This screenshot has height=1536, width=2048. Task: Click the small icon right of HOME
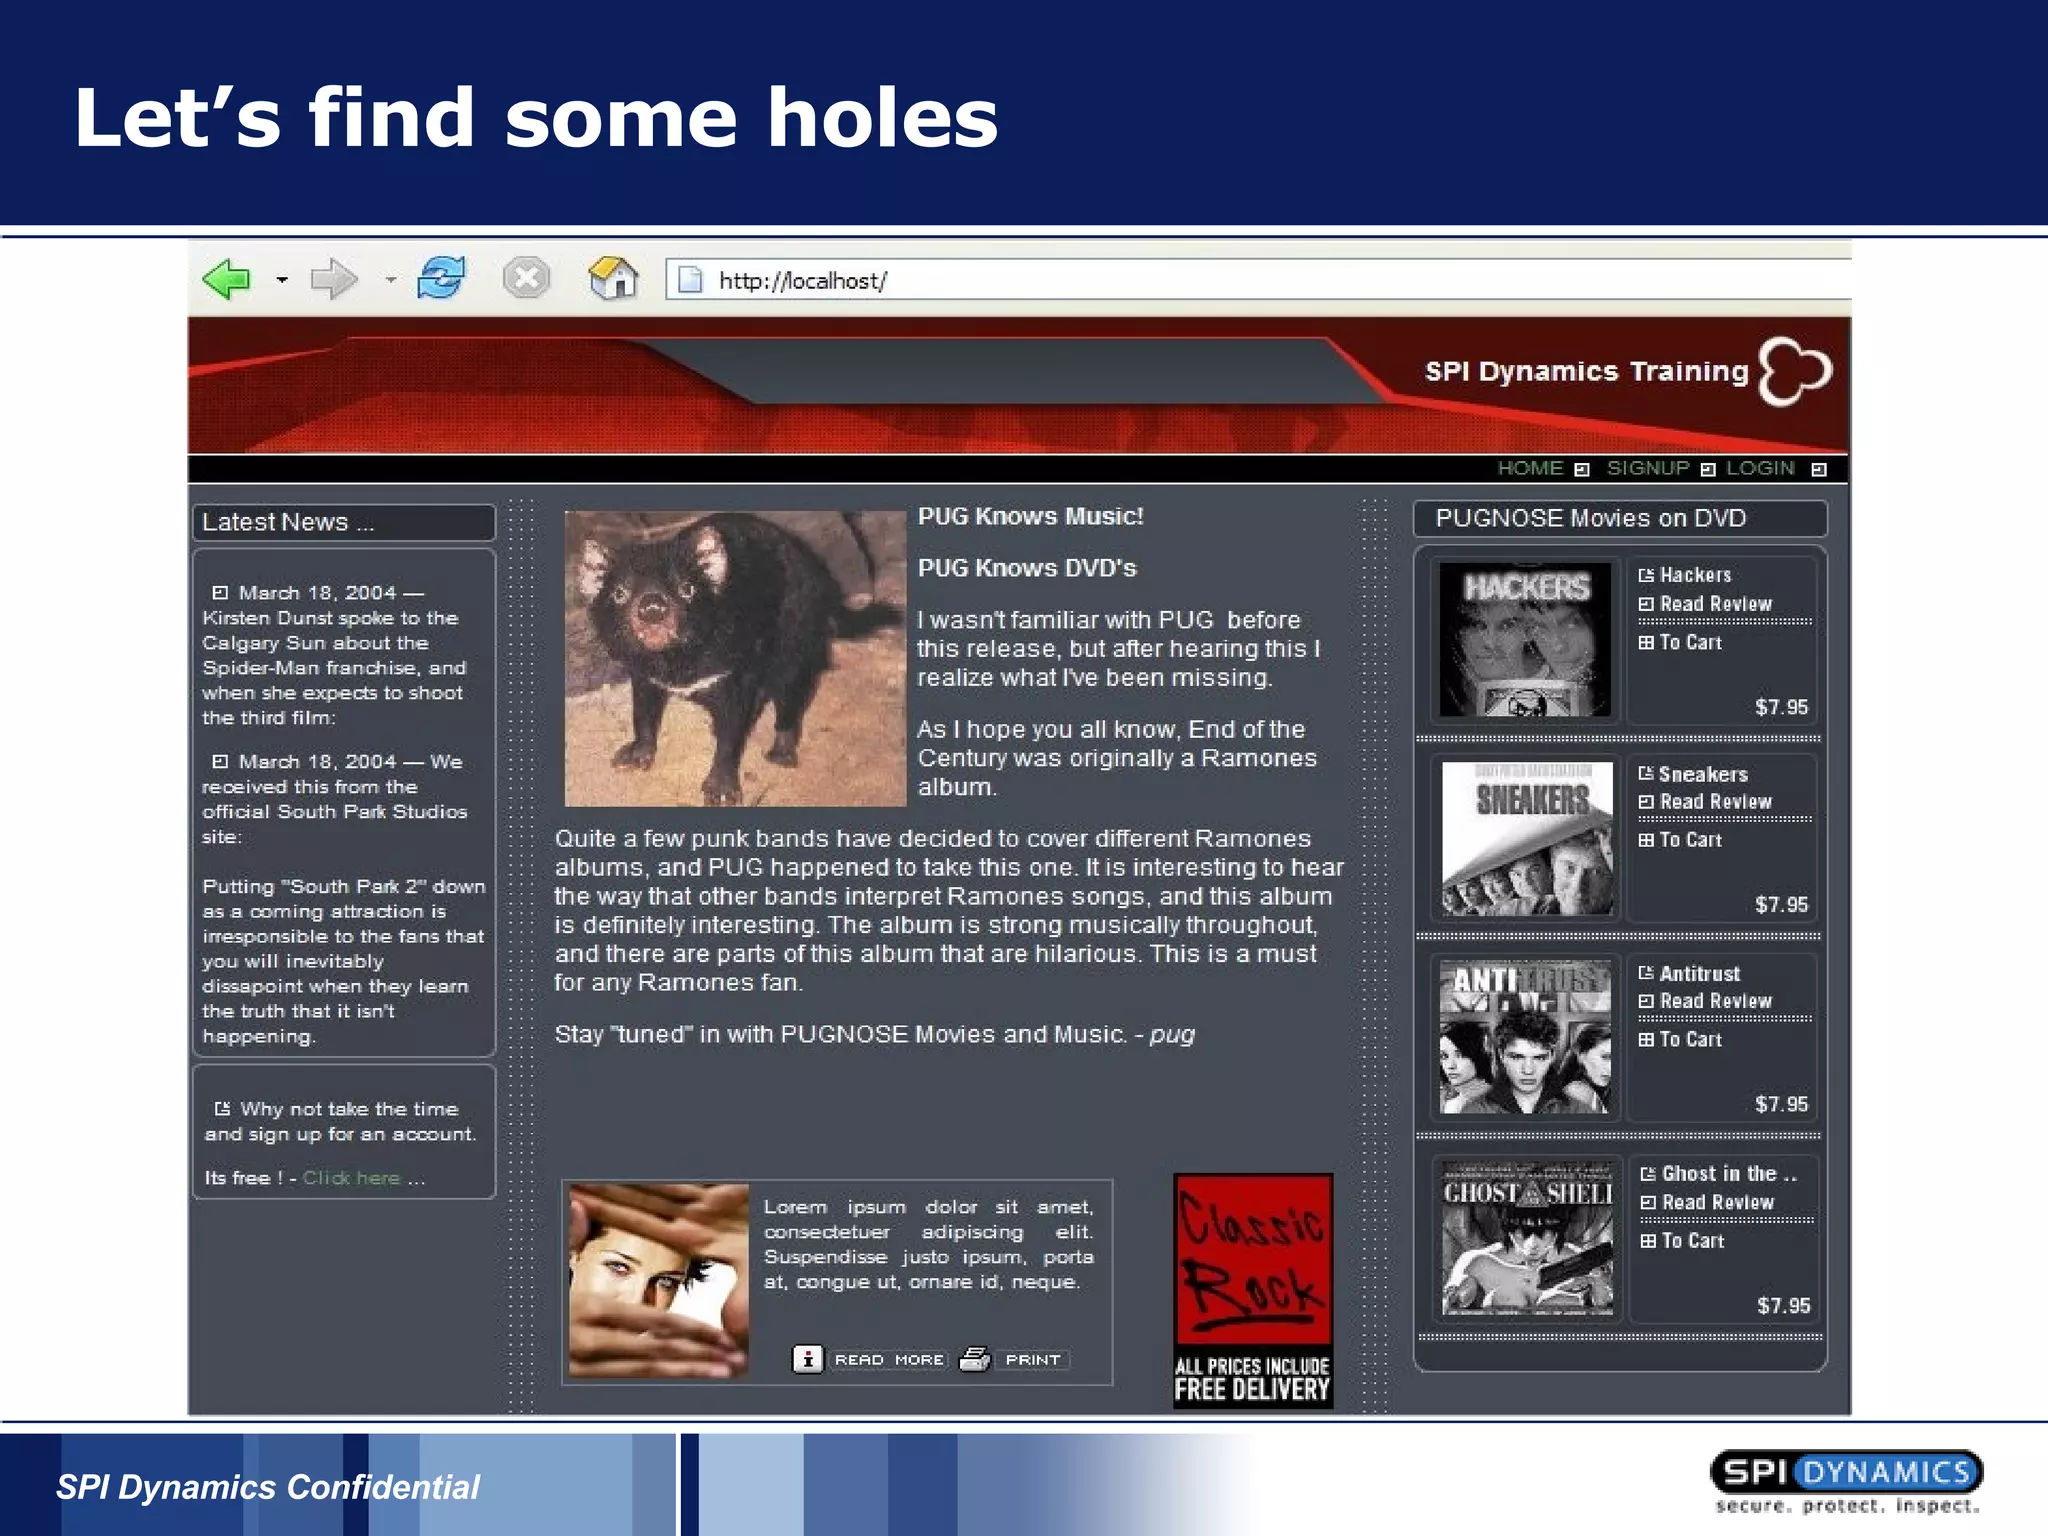[1582, 469]
